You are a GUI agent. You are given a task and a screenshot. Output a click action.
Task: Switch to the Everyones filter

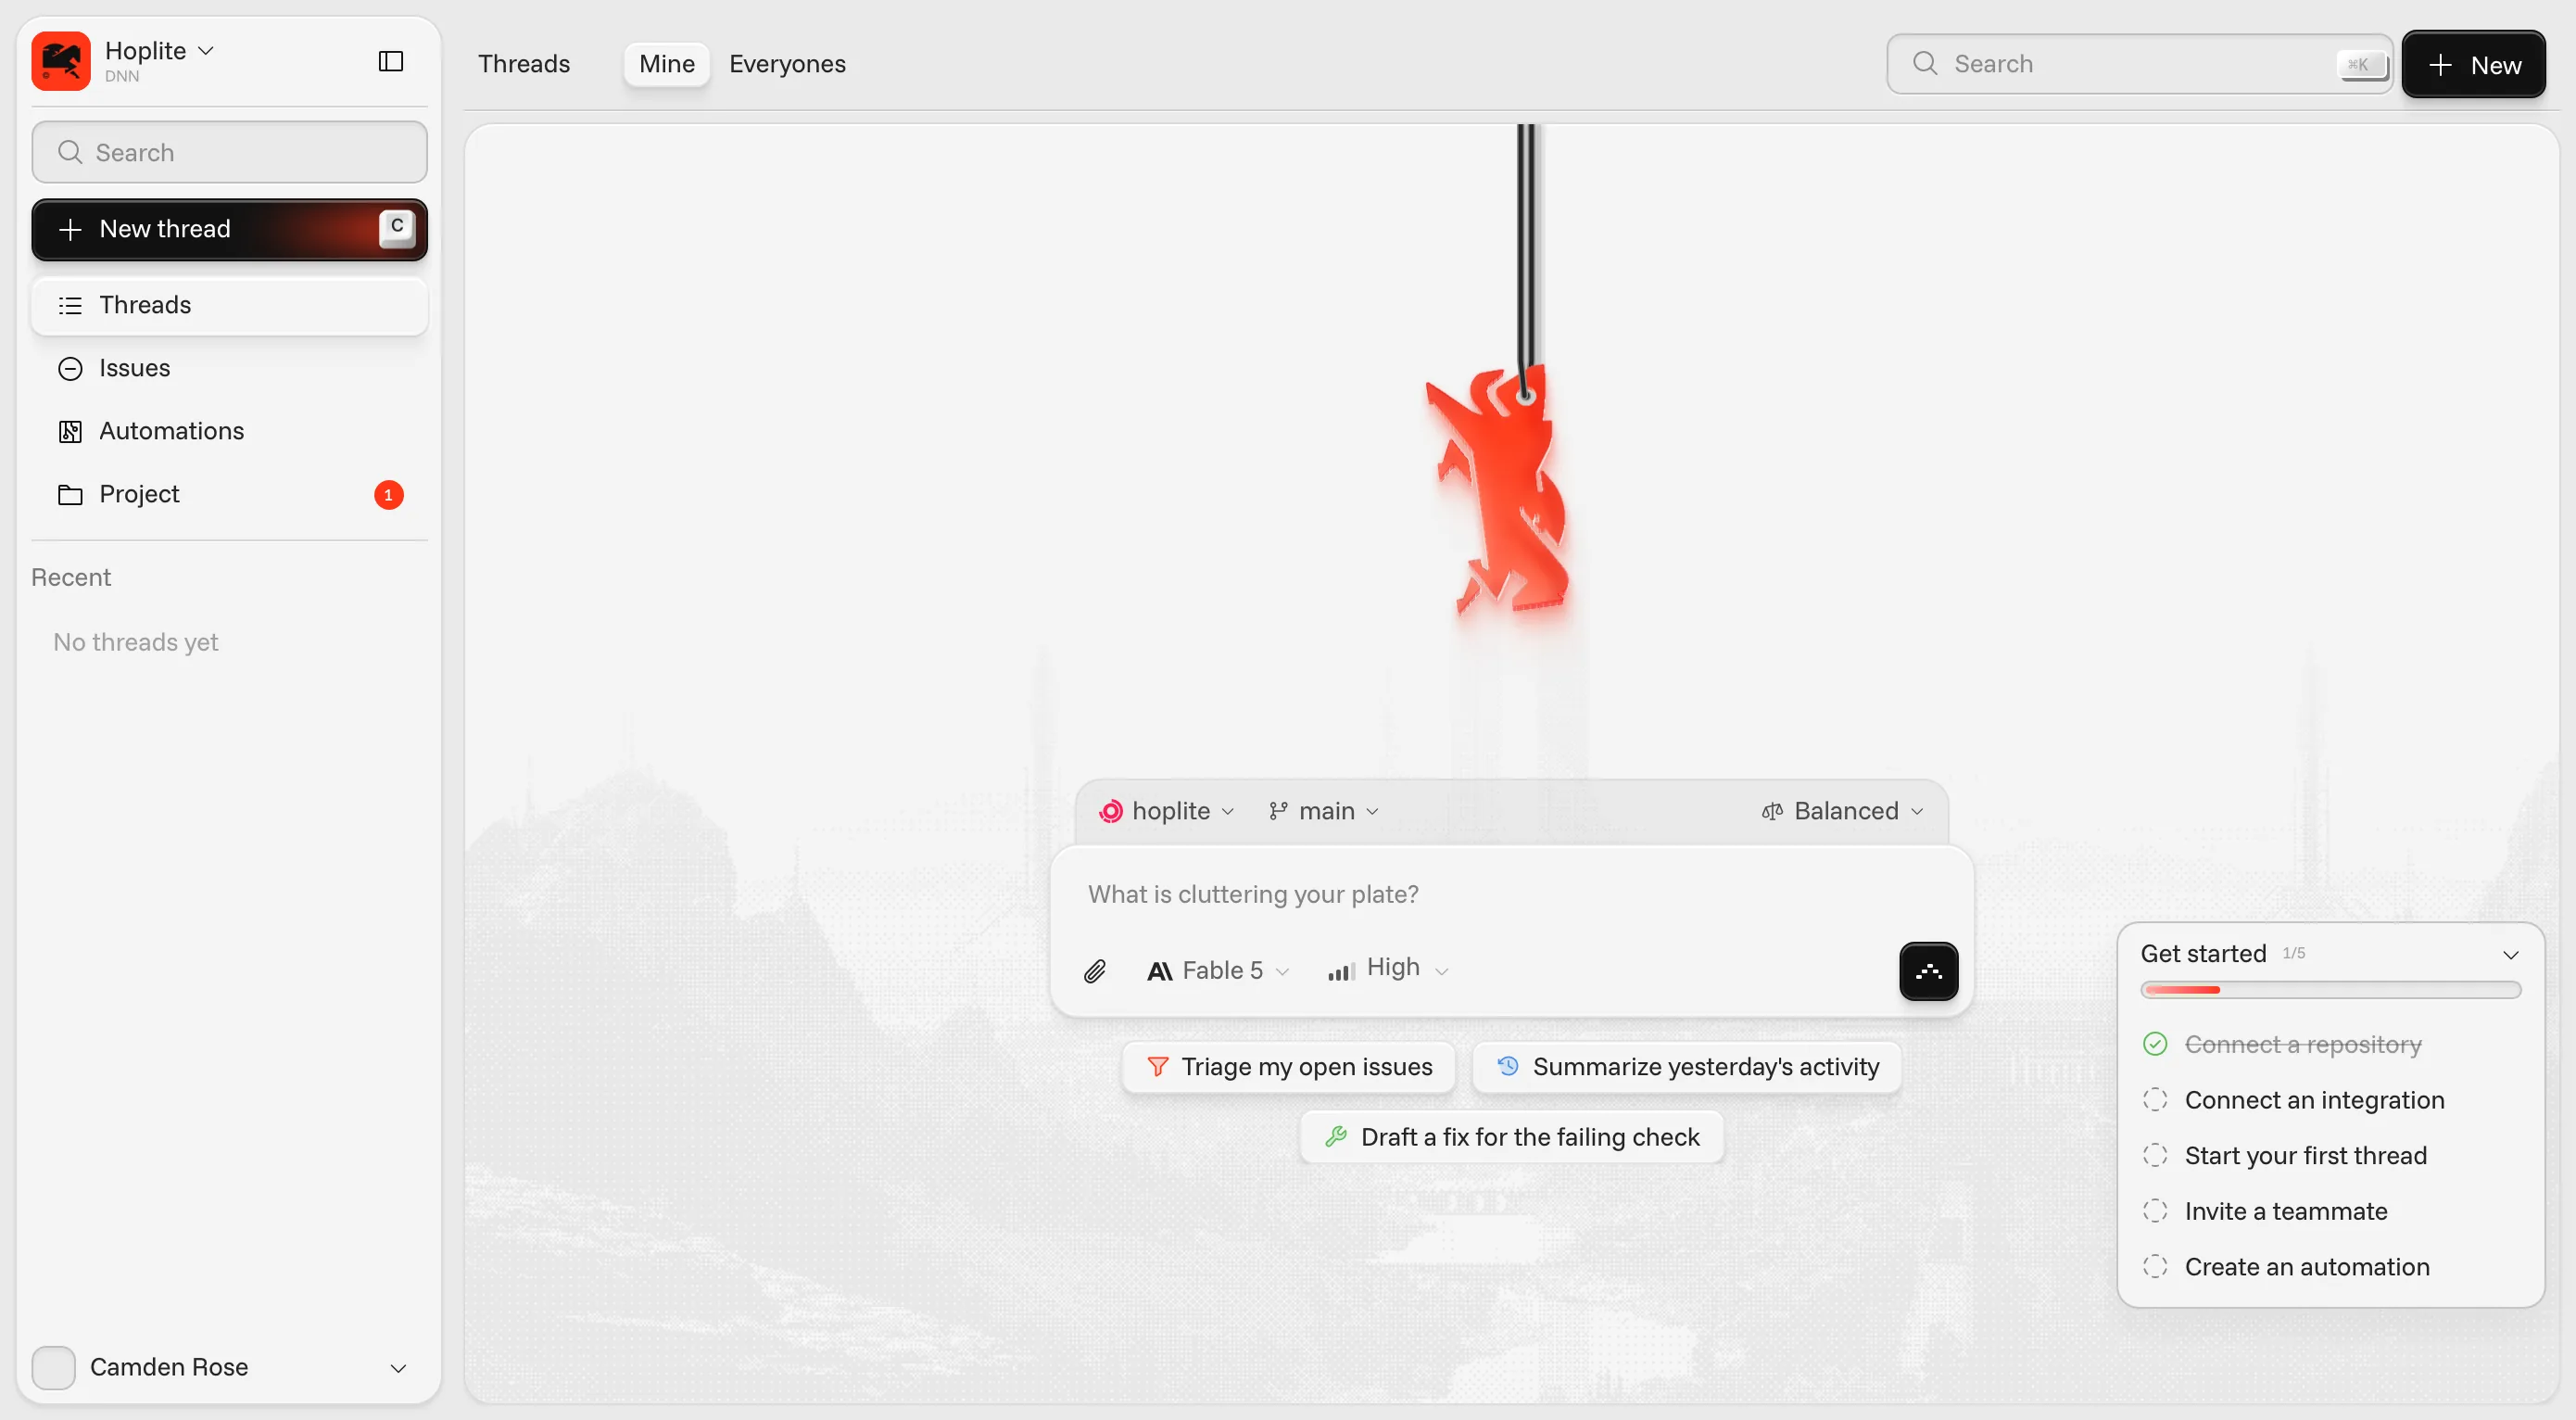point(787,64)
